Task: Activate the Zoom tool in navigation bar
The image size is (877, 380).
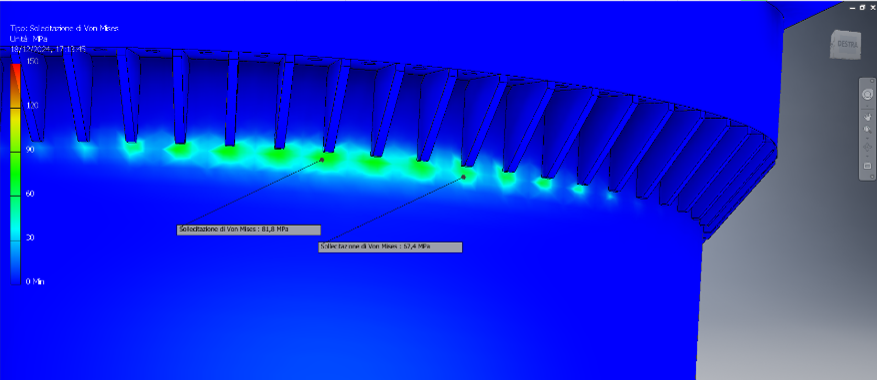Action: pos(867,129)
